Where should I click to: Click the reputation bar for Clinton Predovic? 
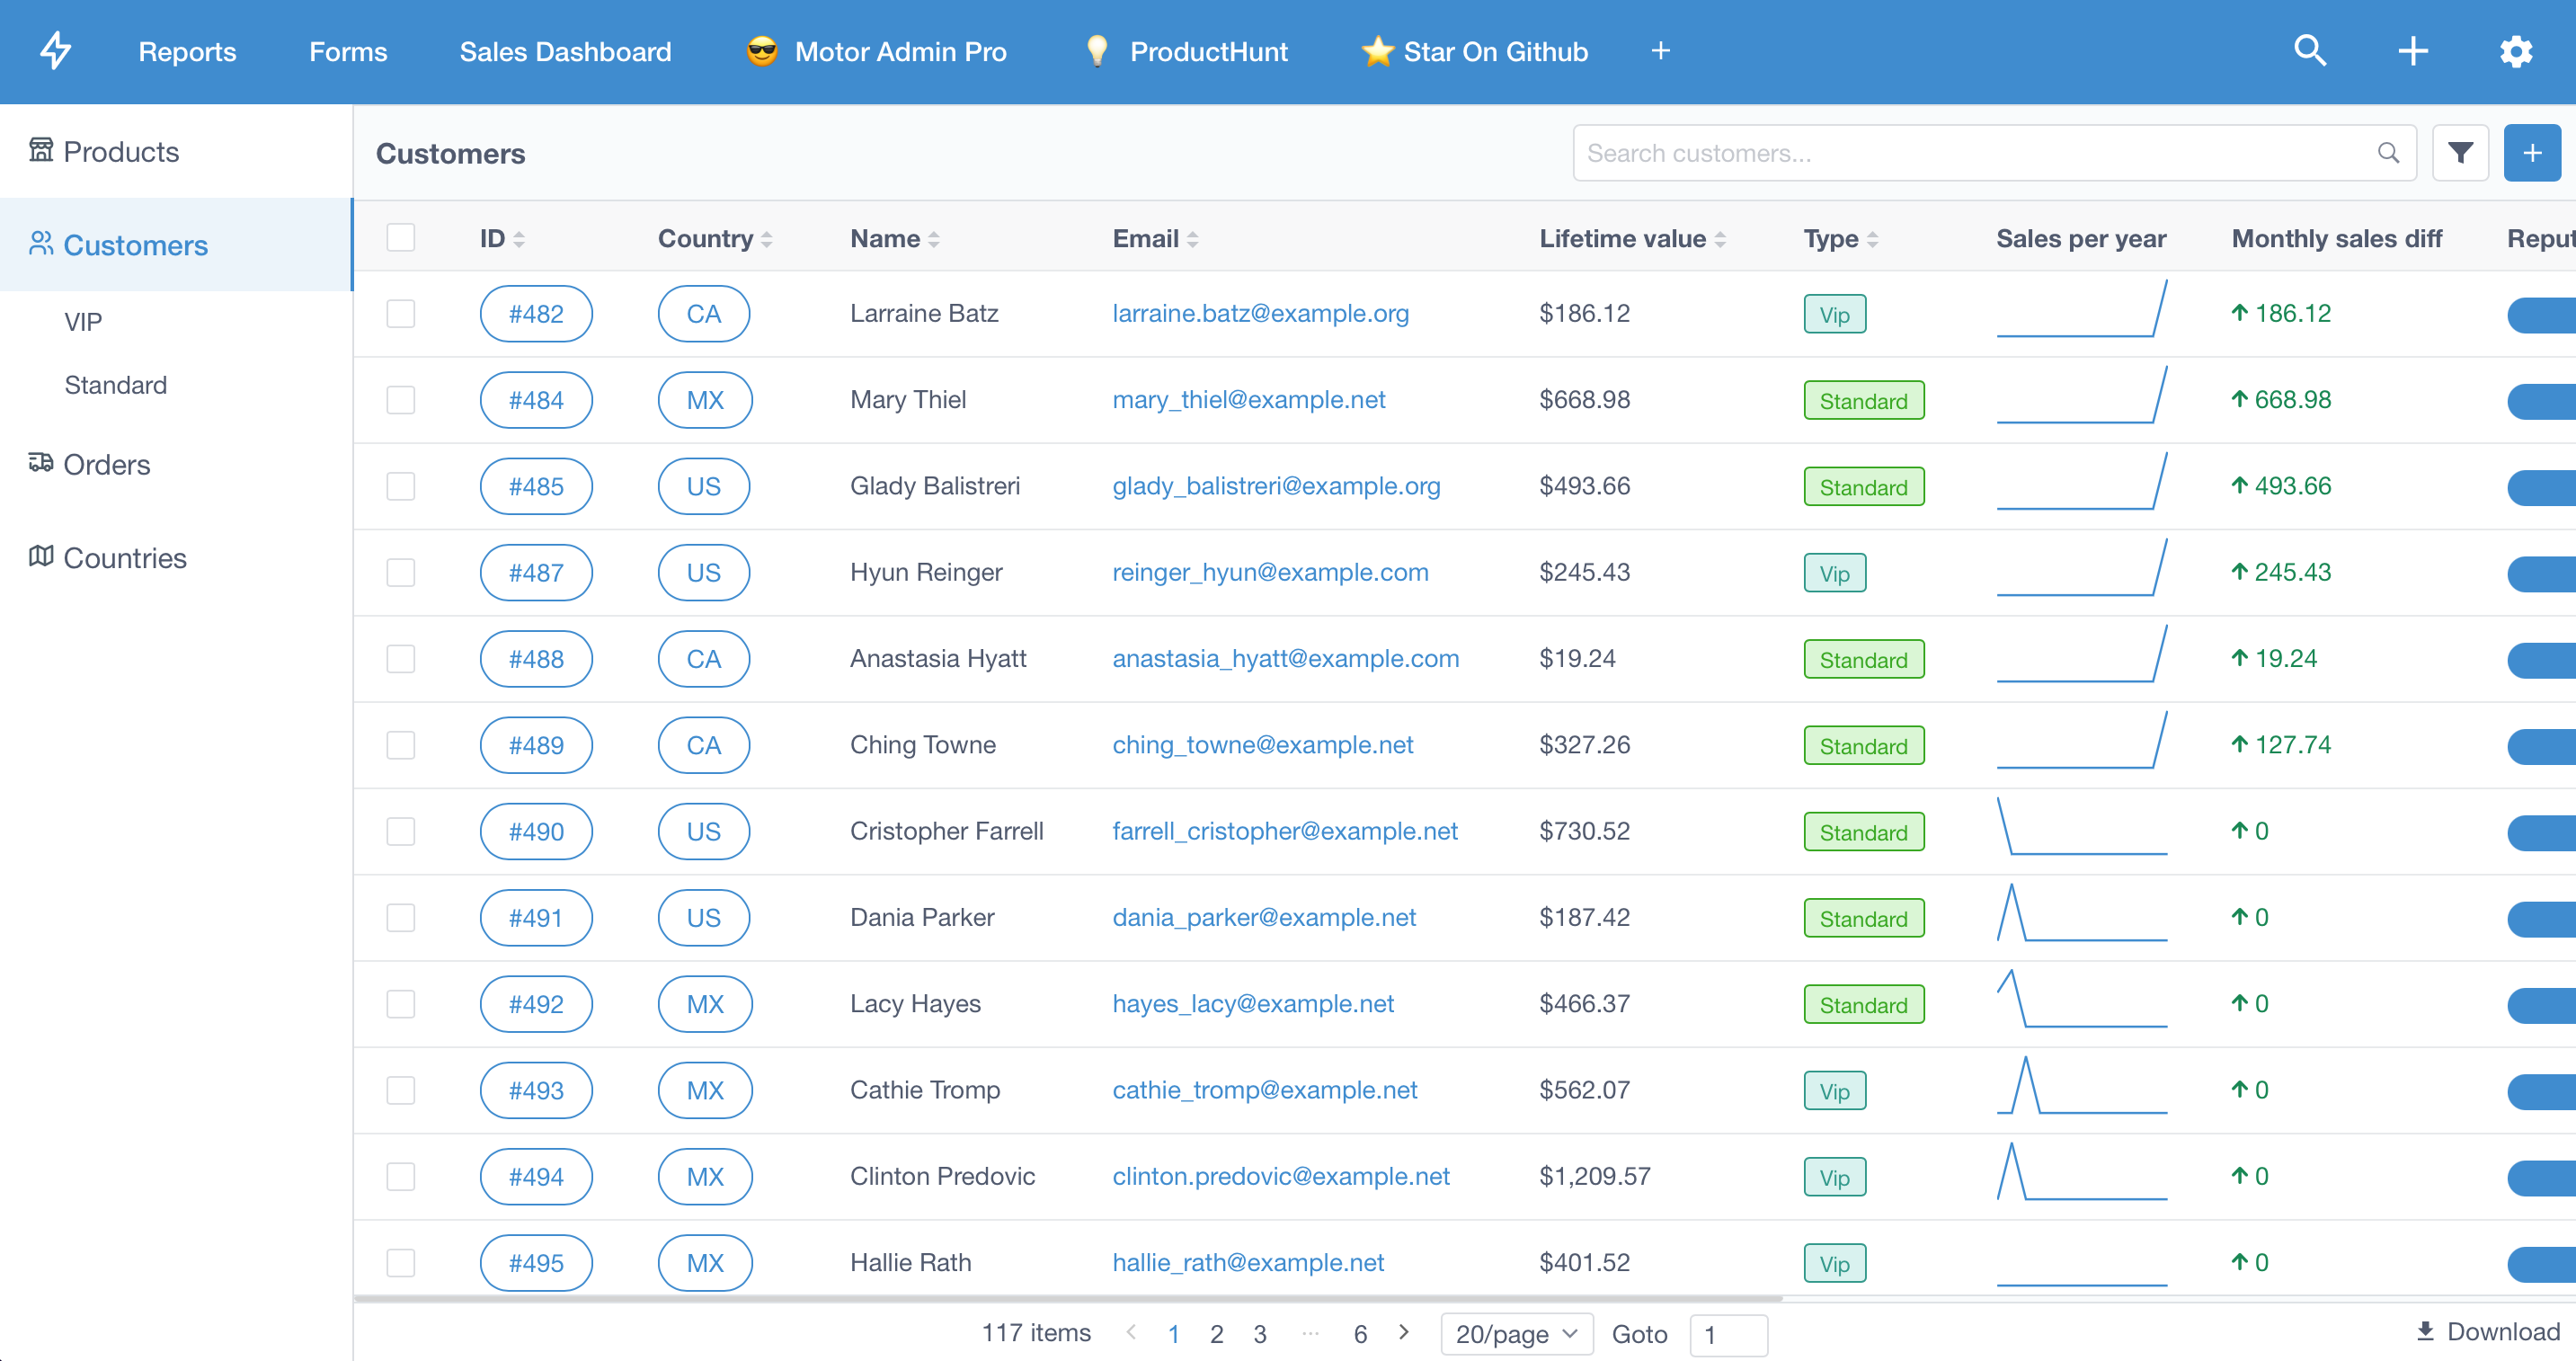pos(2541,1178)
